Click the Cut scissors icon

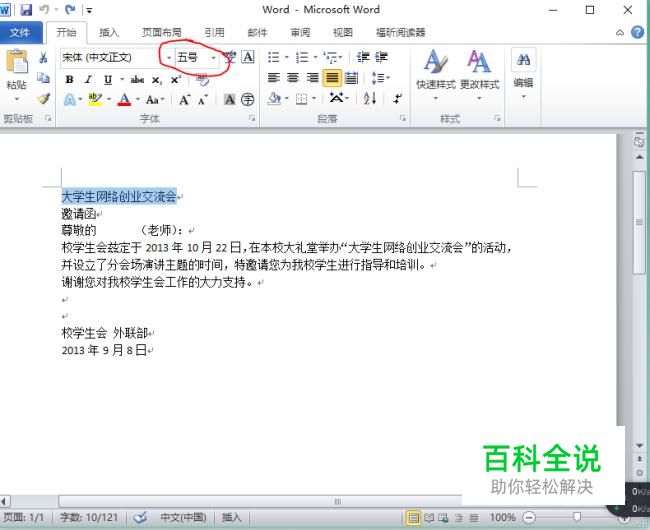tap(43, 57)
